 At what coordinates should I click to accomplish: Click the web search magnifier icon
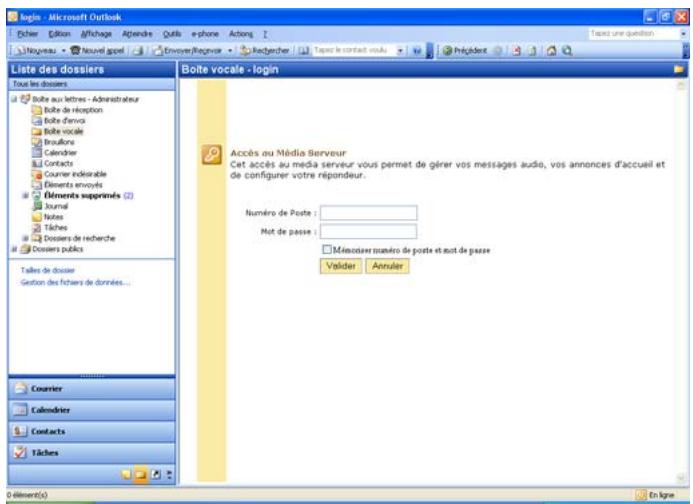tap(567, 51)
